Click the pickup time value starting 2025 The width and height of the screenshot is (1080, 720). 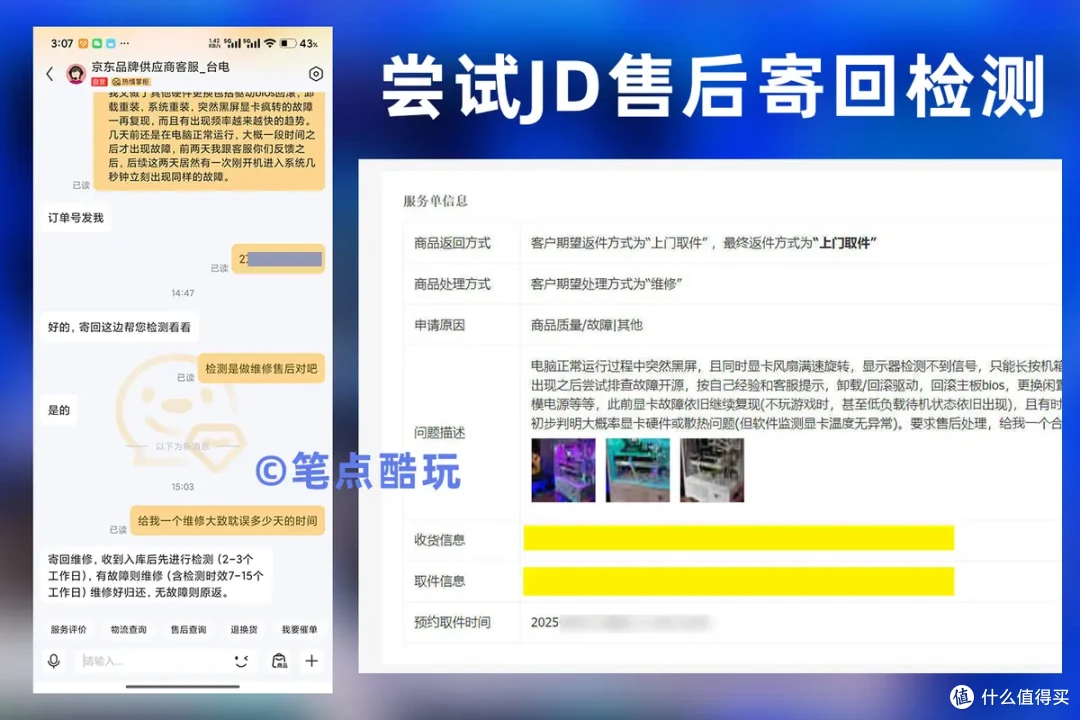(620, 622)
